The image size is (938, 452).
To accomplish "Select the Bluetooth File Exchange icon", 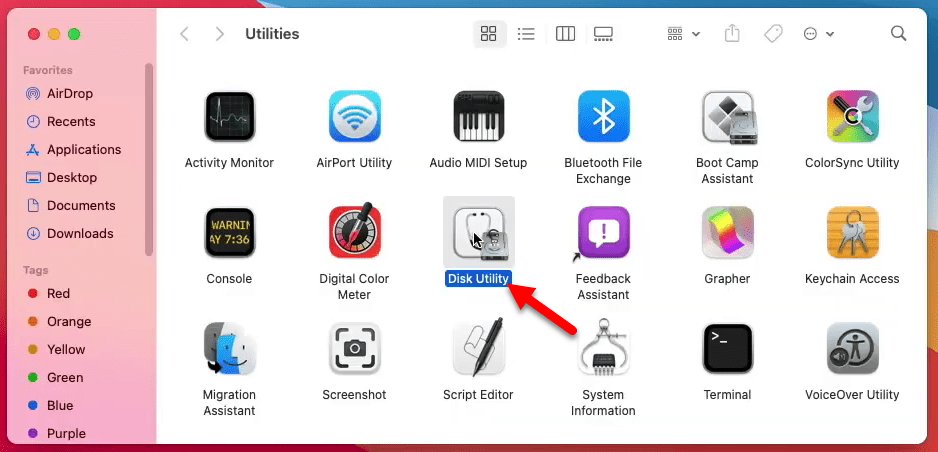I will [x=603, y=117].
